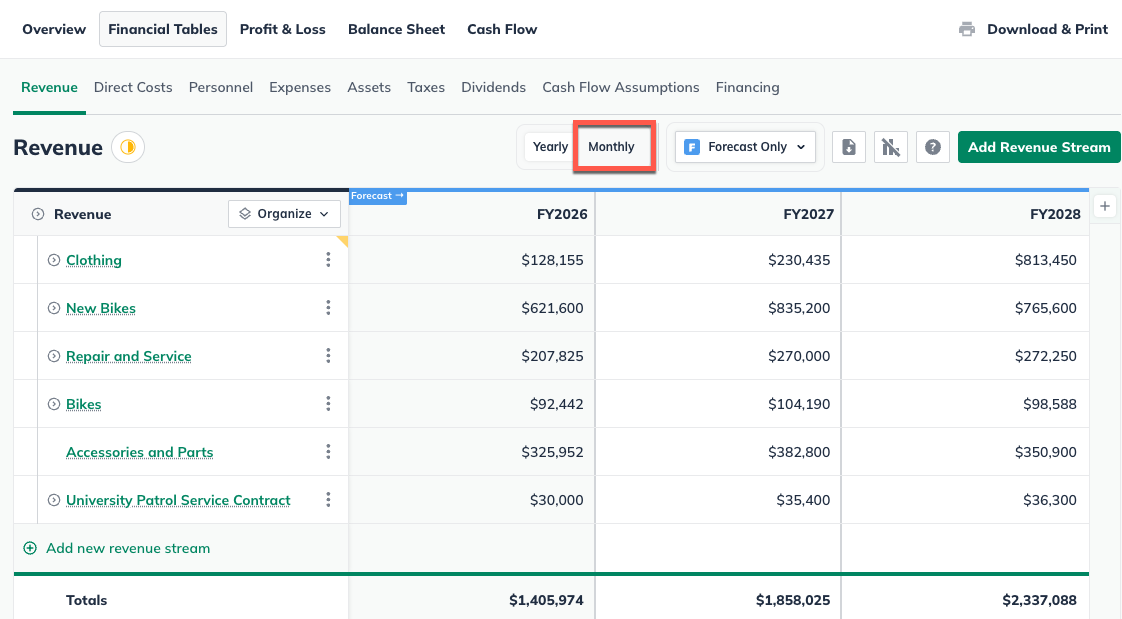Viewport: 1122px width, 619px height.
Task: Open three-dot menu for Clothing row
Action: 328,260
